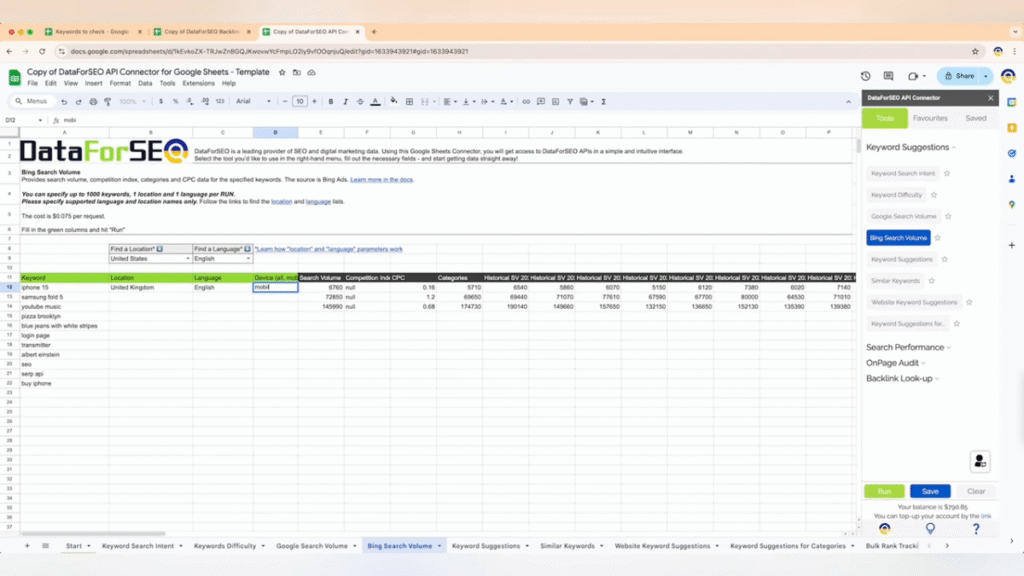Click the Share button
This screenshot has height=576, width=1024.
tap(959, 76)
